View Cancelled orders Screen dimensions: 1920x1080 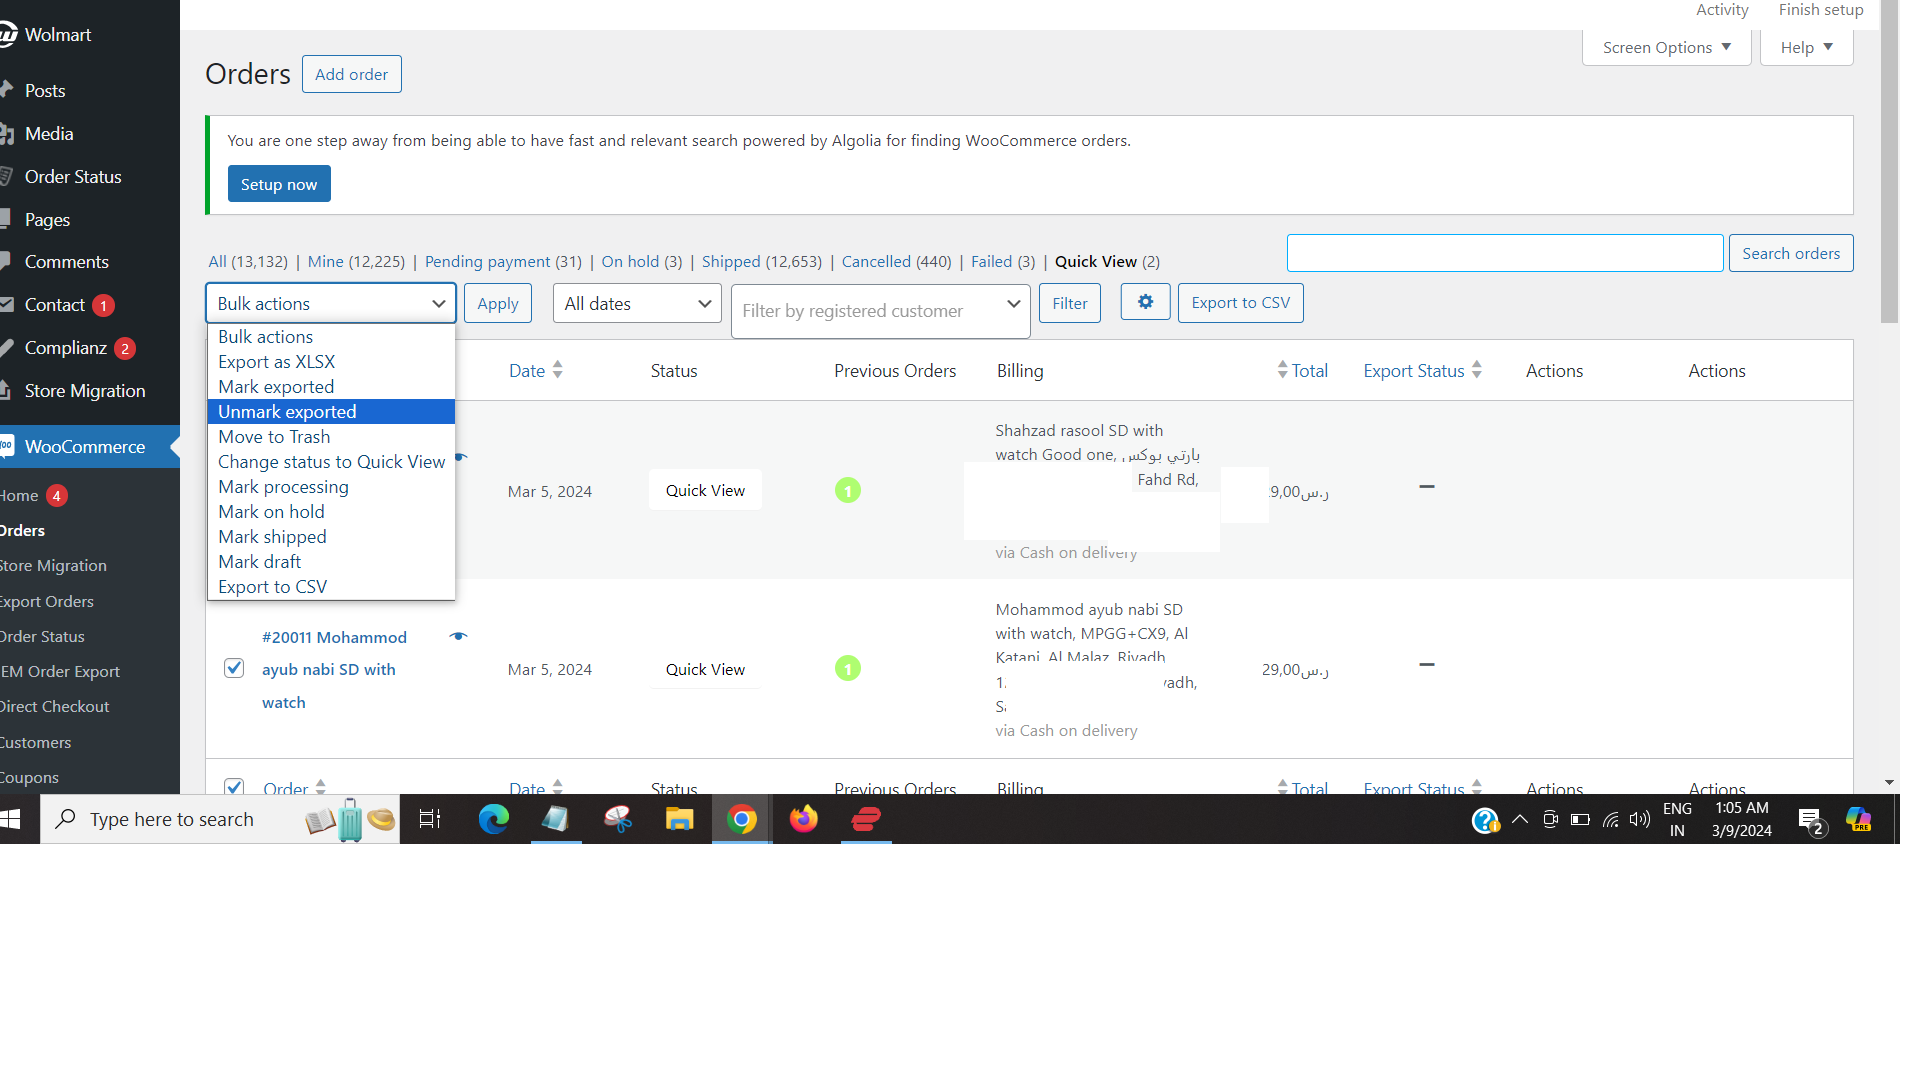897,261
